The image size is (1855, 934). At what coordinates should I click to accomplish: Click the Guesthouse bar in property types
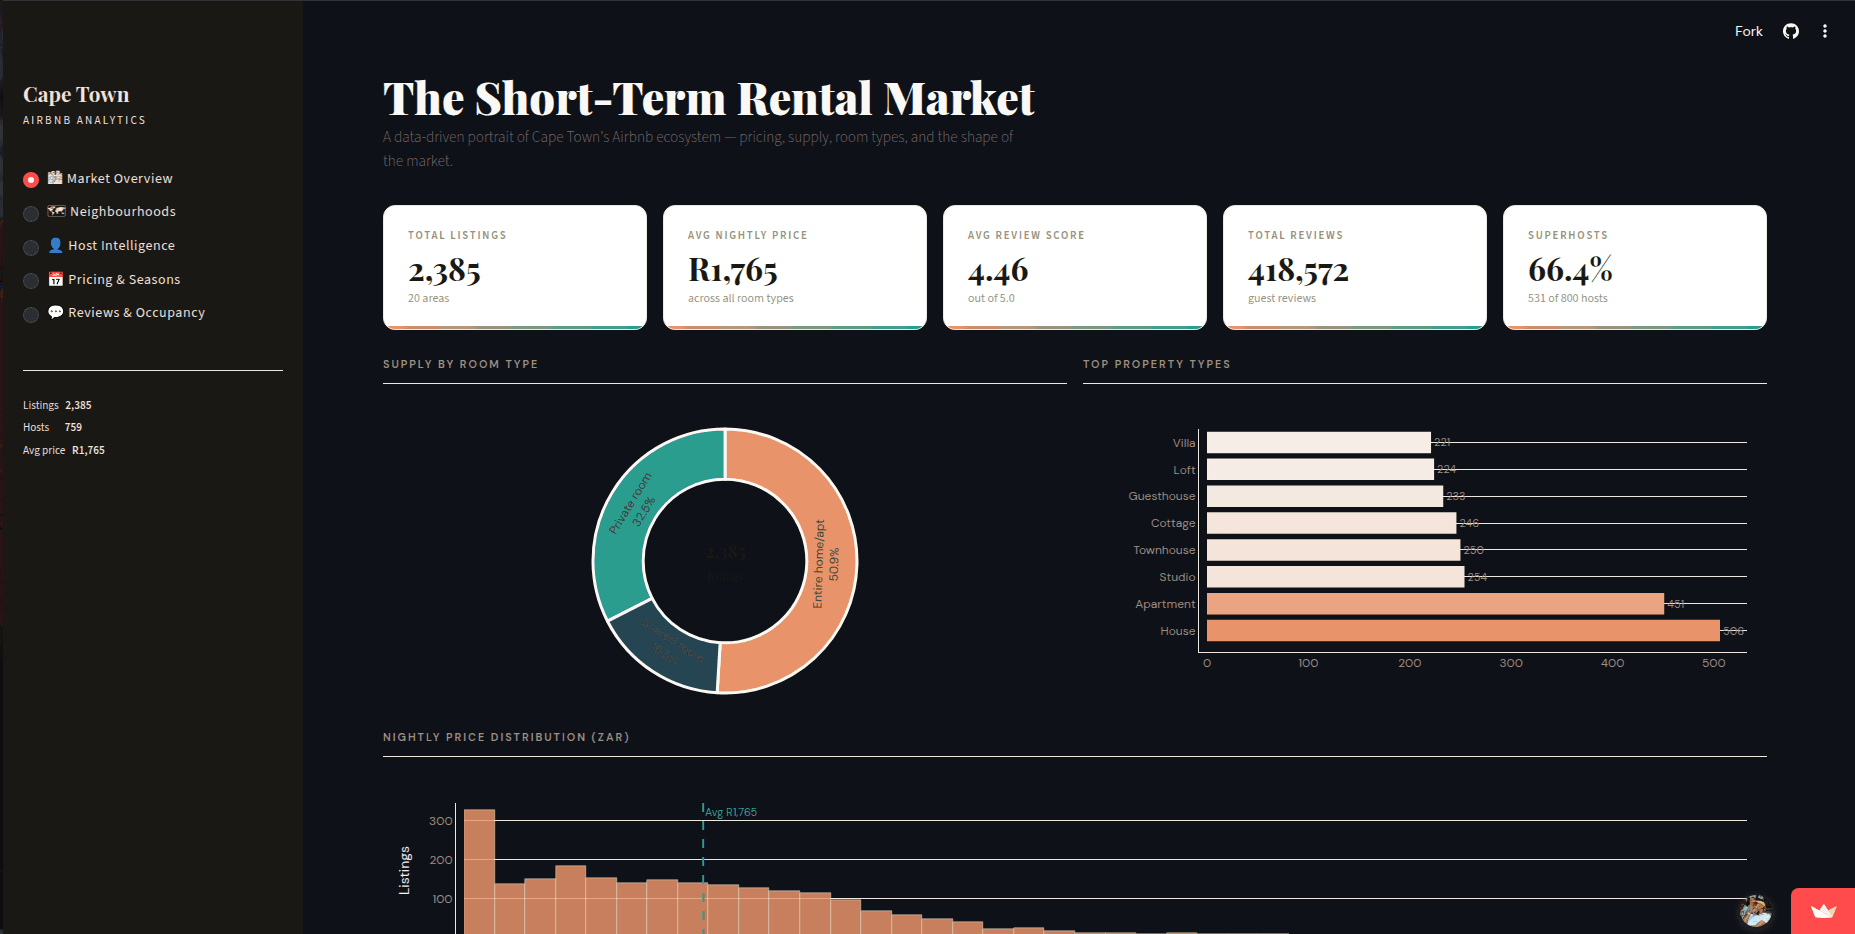(1325, 496)
